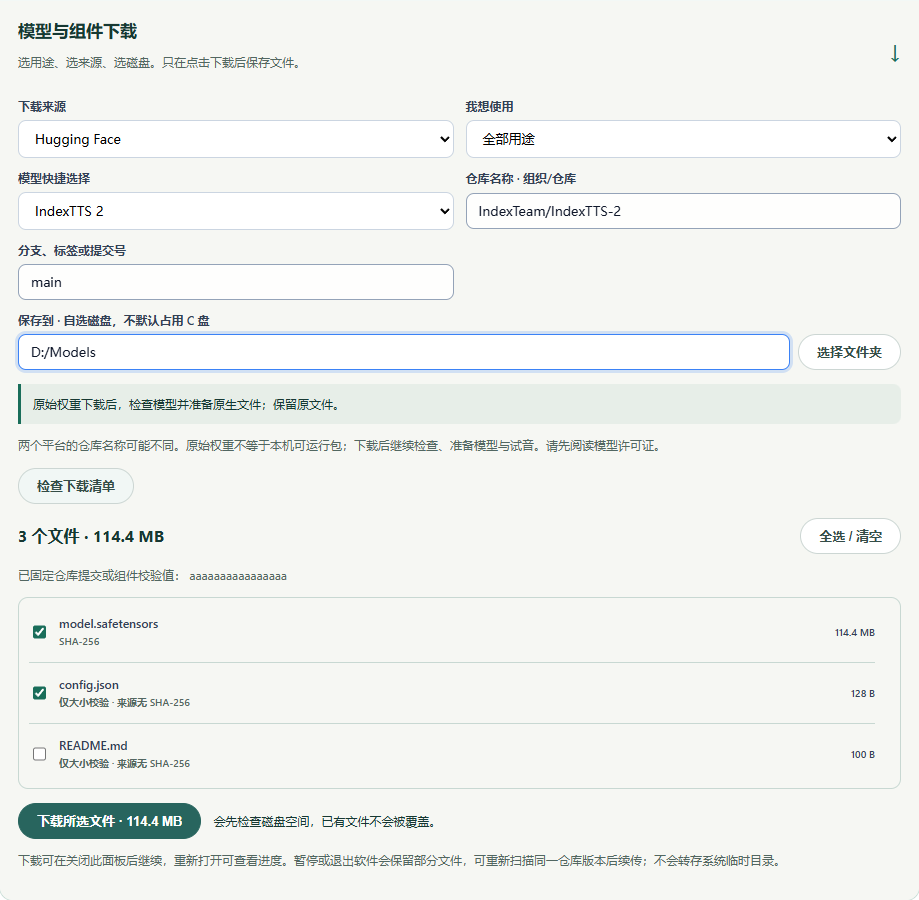Click the 全选 / 清空 button
The image size is (919, 900).
point(850,536)
